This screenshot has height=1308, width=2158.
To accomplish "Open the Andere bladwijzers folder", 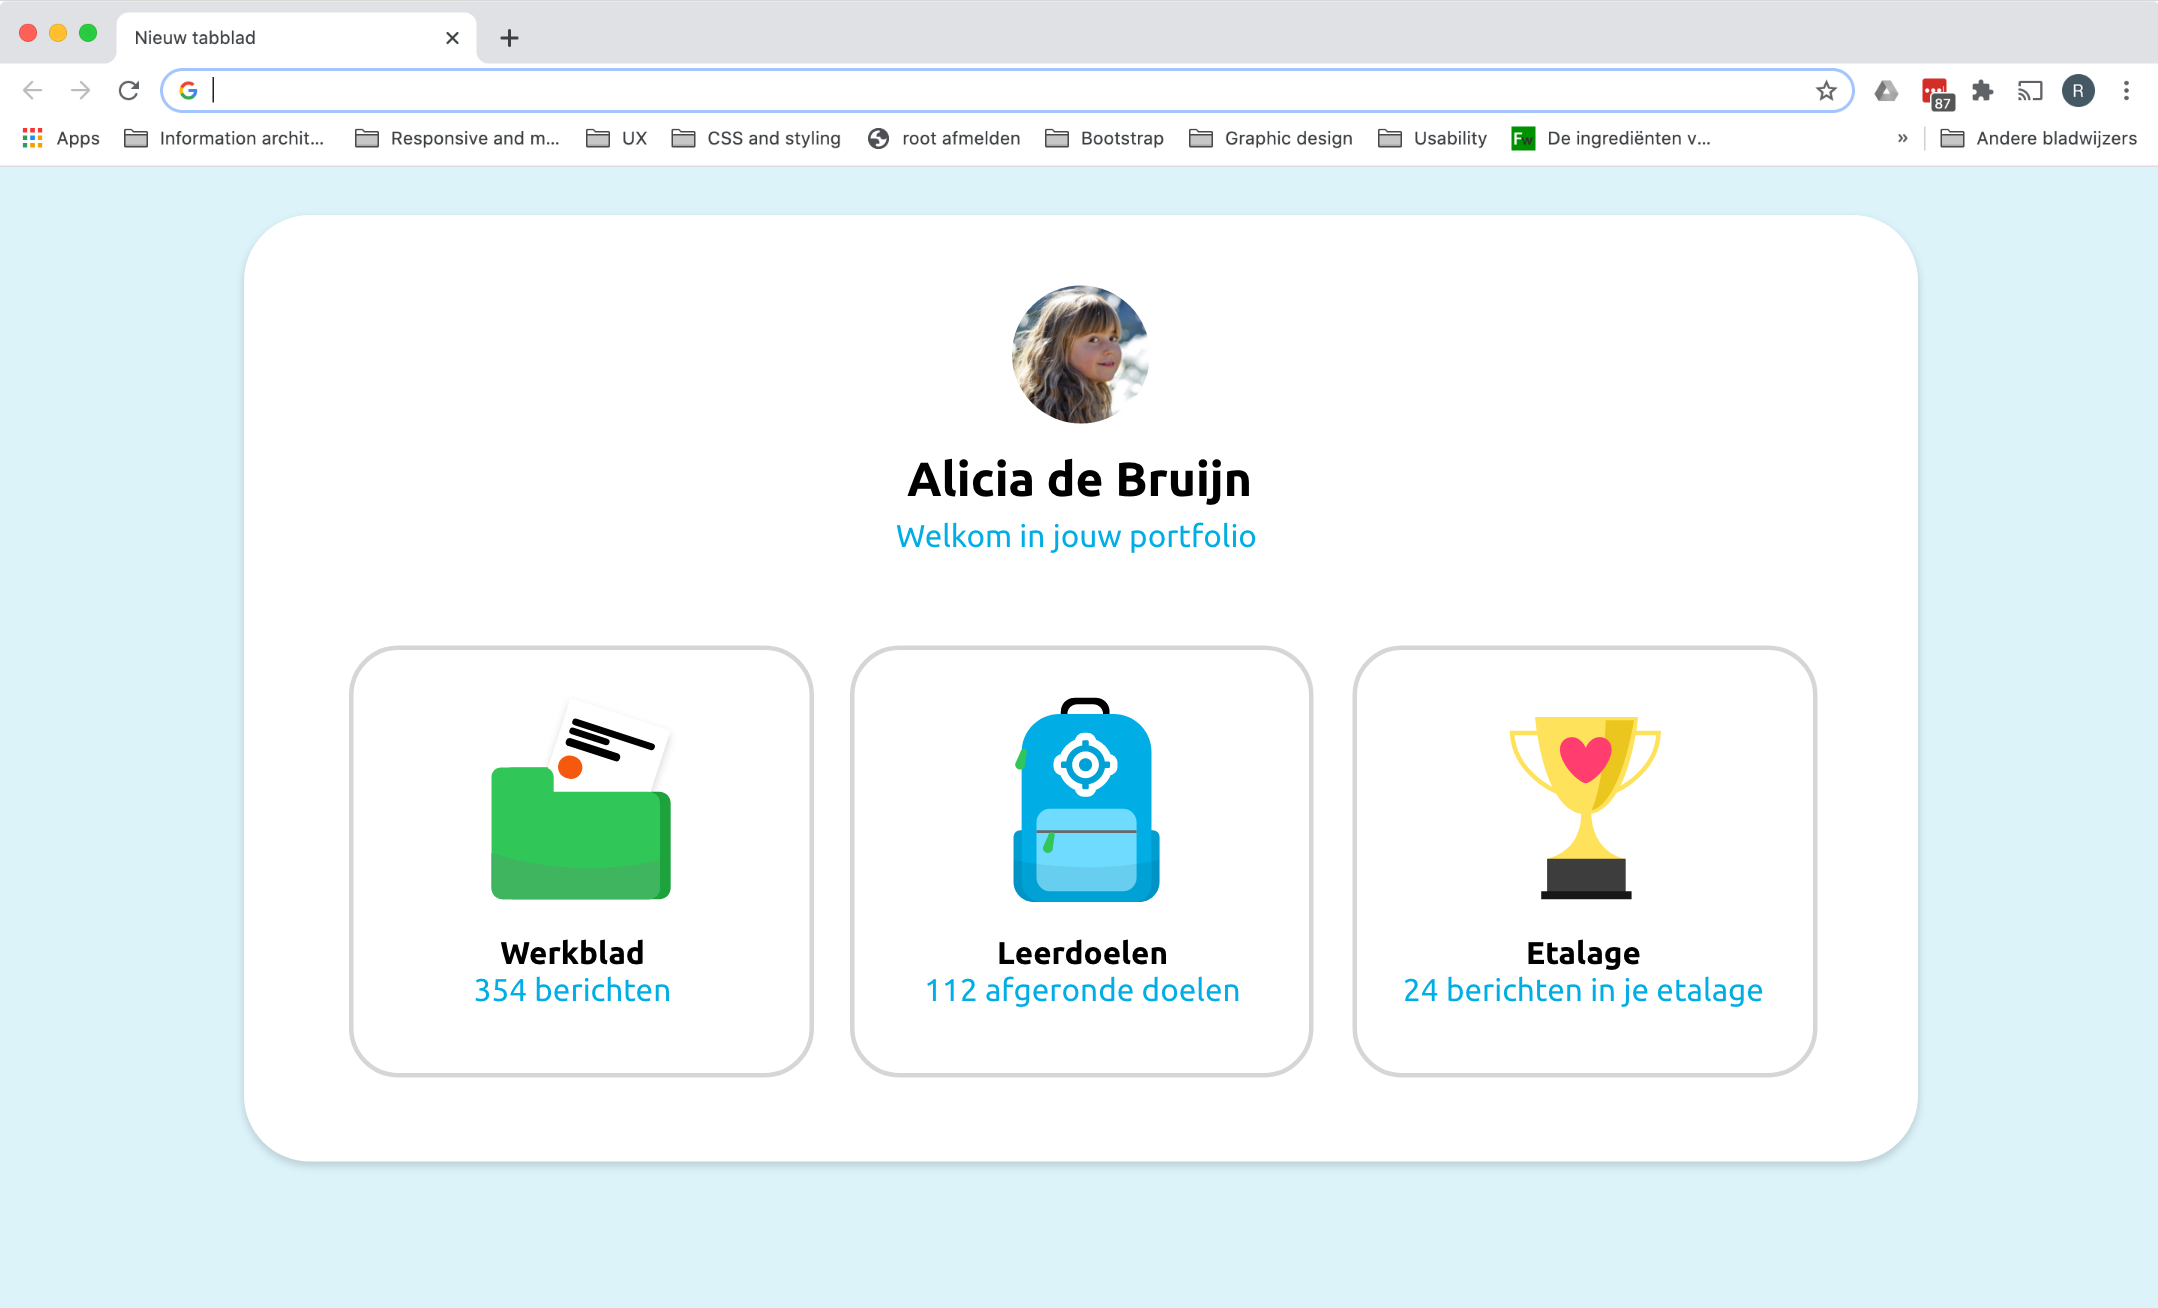I will pyautogui.click(x=2038, y=138).
